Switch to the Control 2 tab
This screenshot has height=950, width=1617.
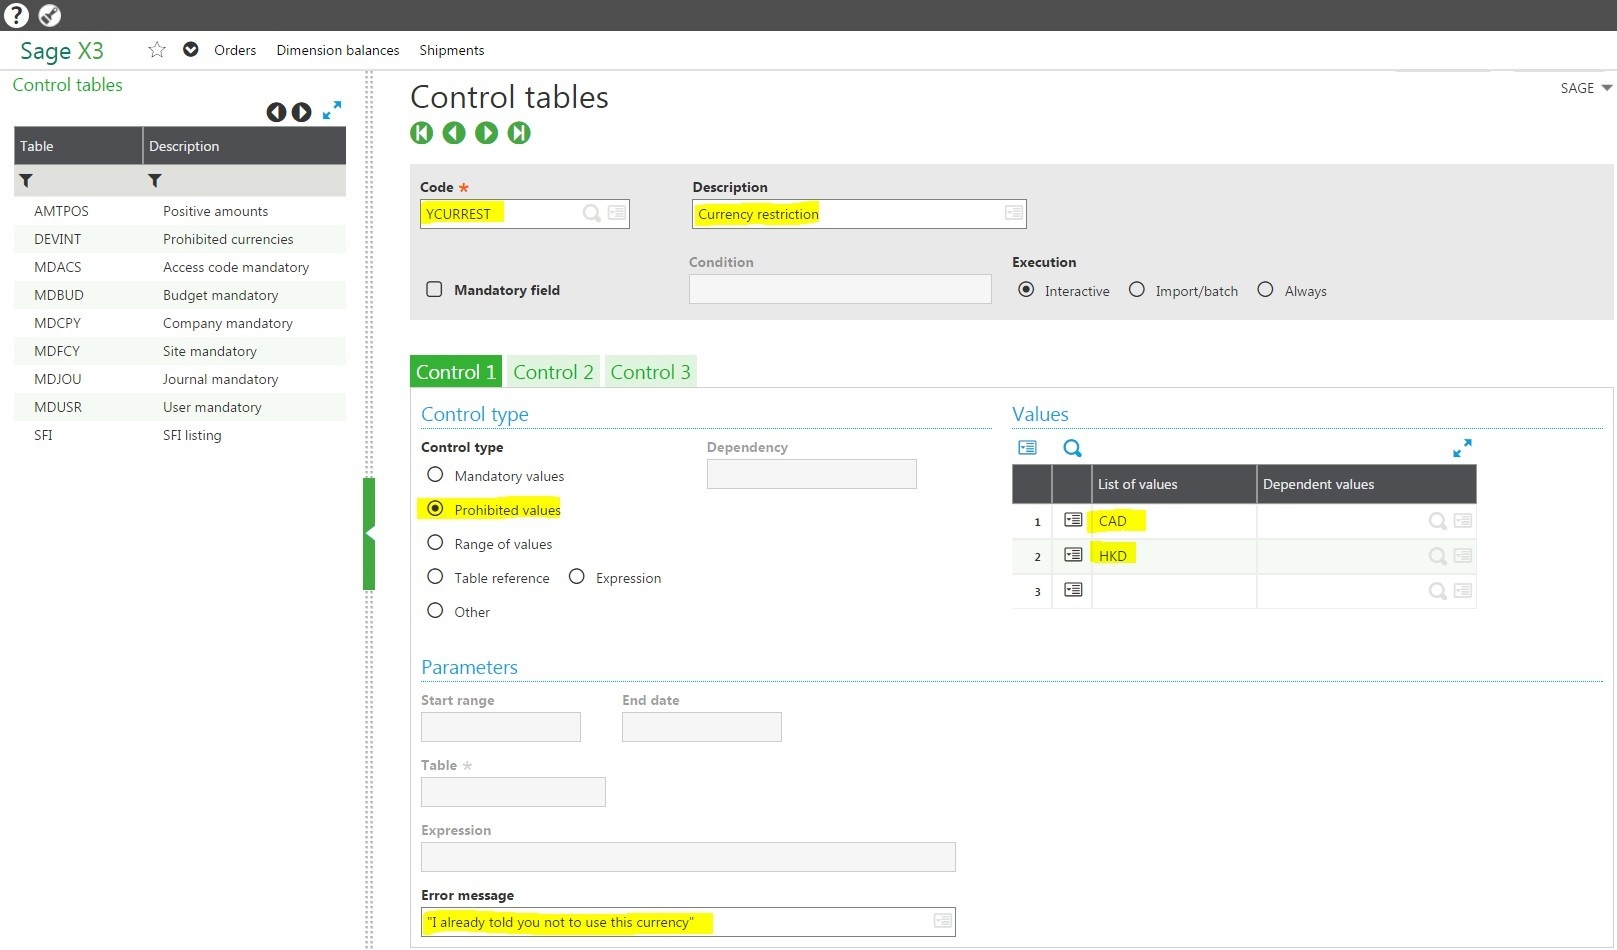[553, 371]
